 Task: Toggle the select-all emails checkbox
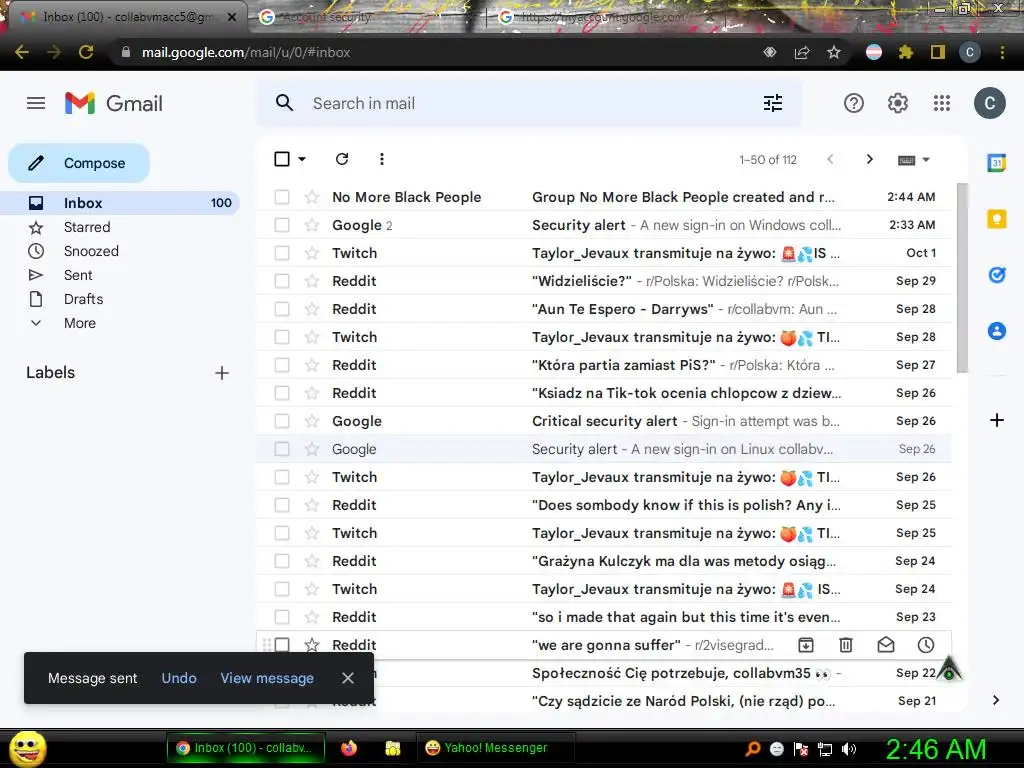click(x=281, y=159)
